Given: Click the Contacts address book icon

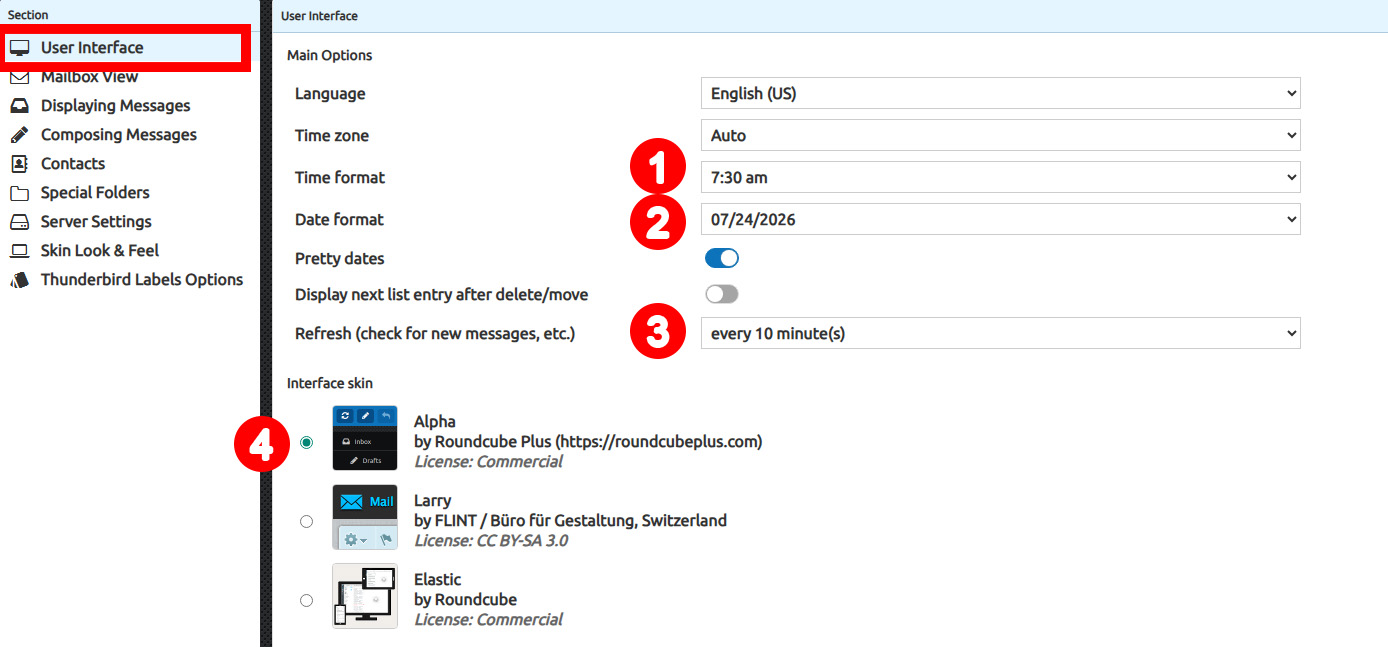Looking at the screenshot, I should pyautogui.click(x=19, y=163).
